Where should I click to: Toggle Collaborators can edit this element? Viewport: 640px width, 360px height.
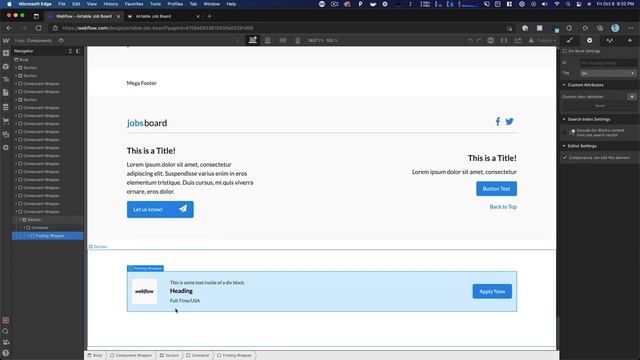coord(565,158)
